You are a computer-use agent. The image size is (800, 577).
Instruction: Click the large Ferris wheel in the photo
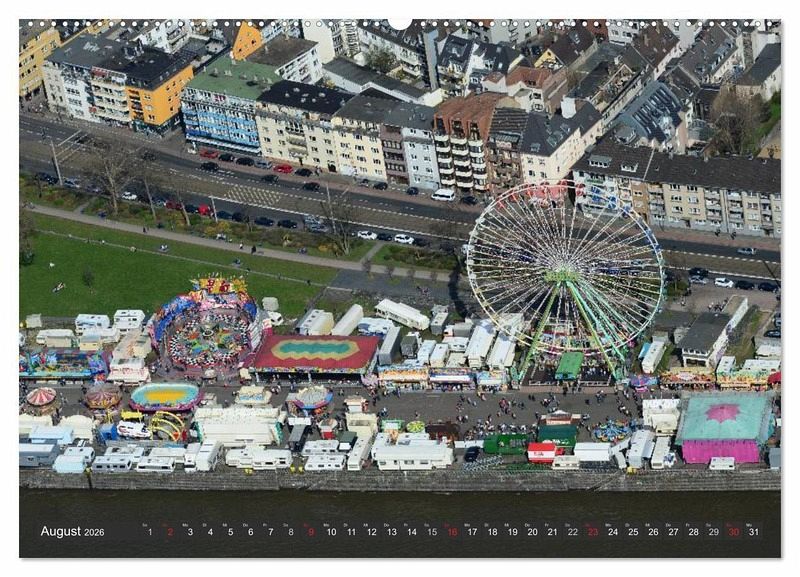pos(565,268)
